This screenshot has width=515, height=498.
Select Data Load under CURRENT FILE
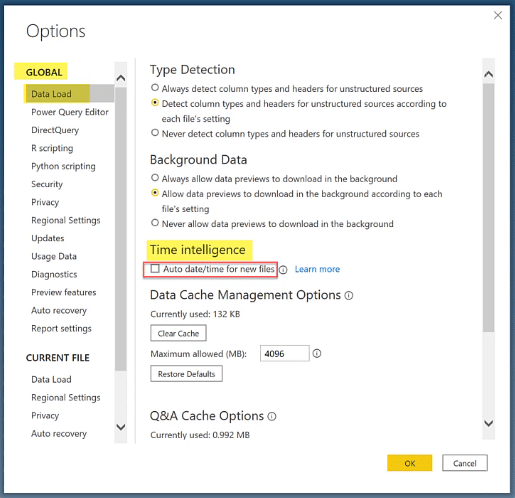[51, 379]
